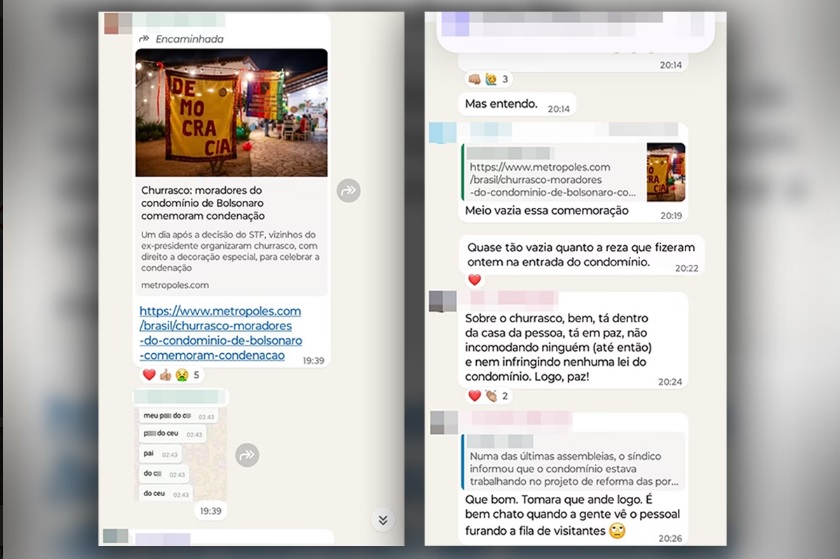Tap the small thumbnail in quoted metropoles preview

click(666, 172)
